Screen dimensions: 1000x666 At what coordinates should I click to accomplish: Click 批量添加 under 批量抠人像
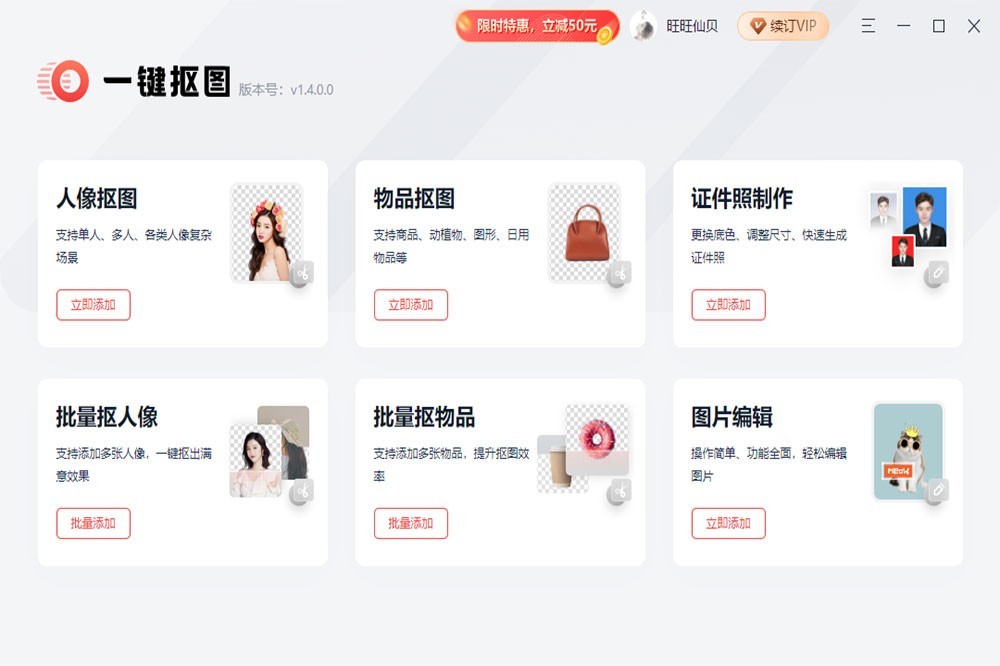tap(93, 524)
